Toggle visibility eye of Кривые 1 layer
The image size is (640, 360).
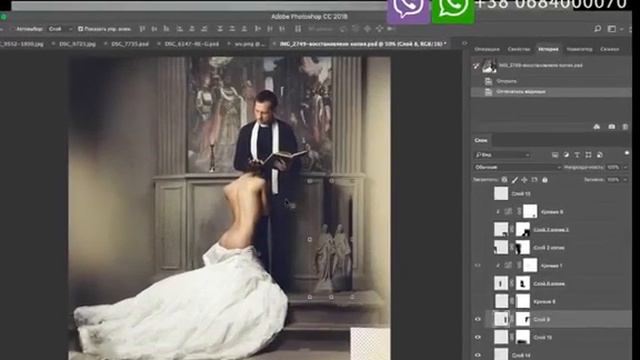pos(478,266)
